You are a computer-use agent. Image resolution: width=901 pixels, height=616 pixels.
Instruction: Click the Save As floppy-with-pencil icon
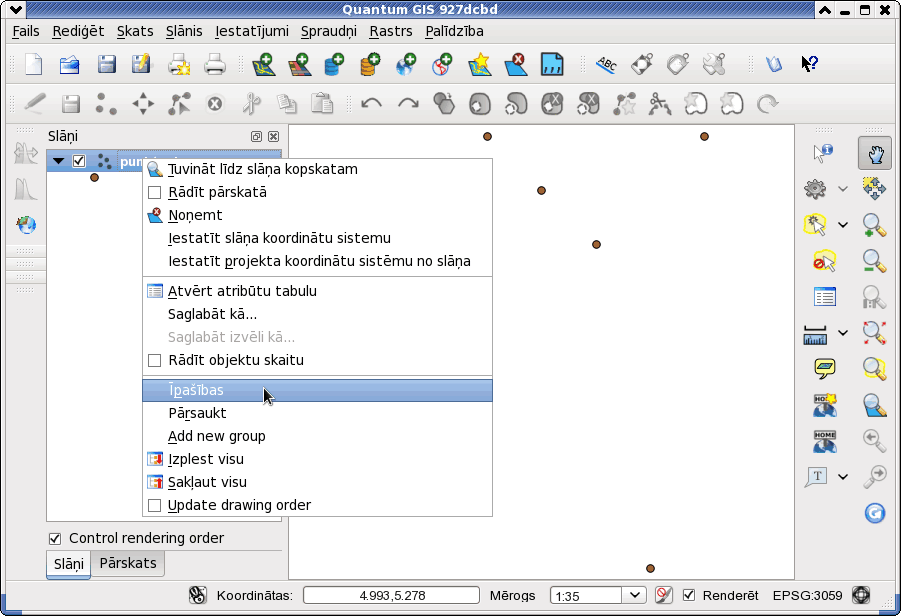141,64
